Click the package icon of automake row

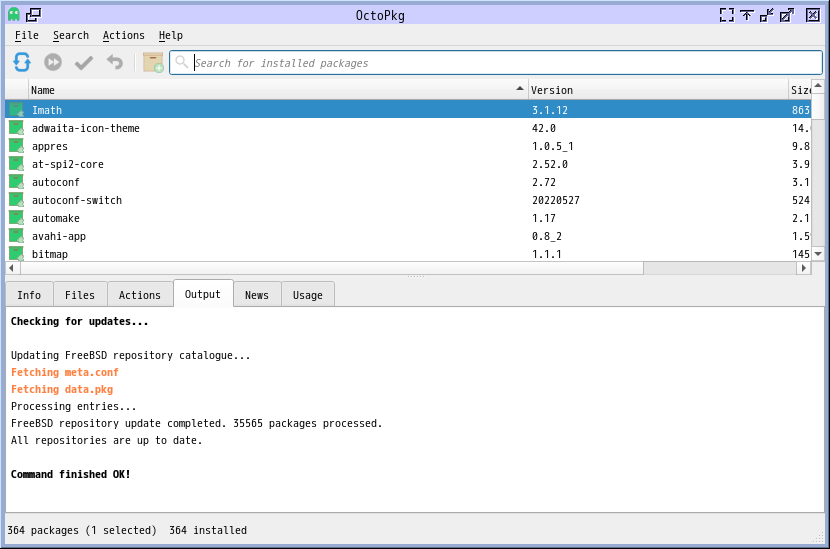[17, 218]
